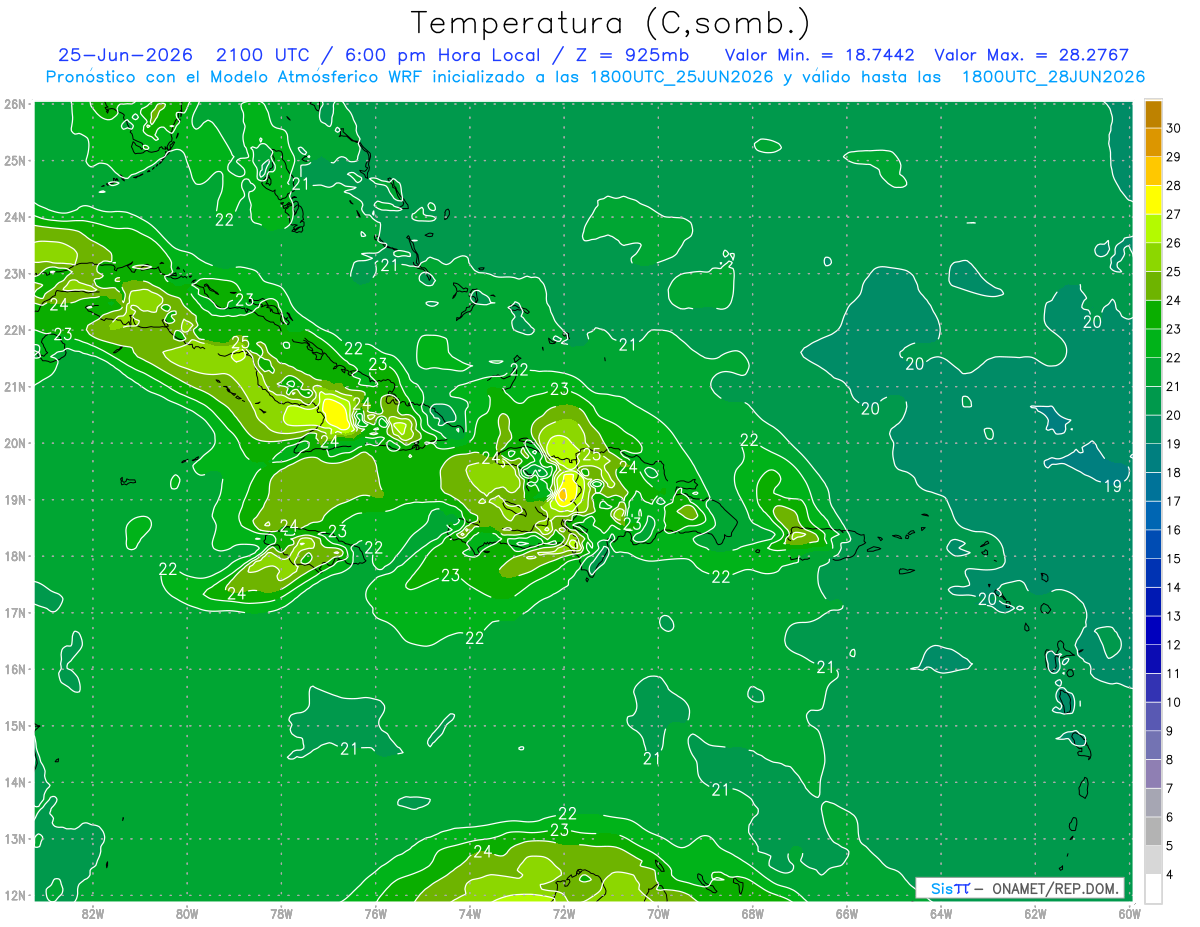
Task: Click the longitude label '60W'
Action: (x=1129, y=914)
